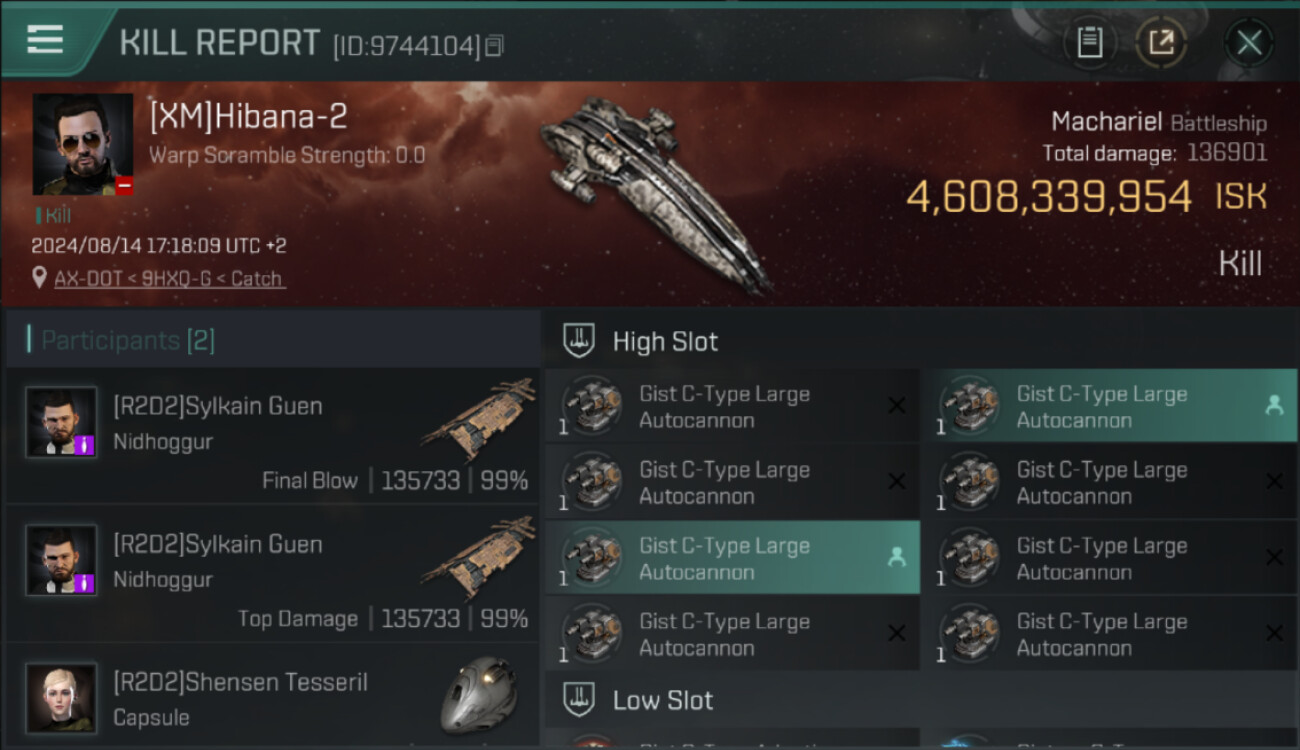The image size is (1300, 750).
Task: Click person icon on highlighted left-column autocannon
Action: click(x=896, y=558)
